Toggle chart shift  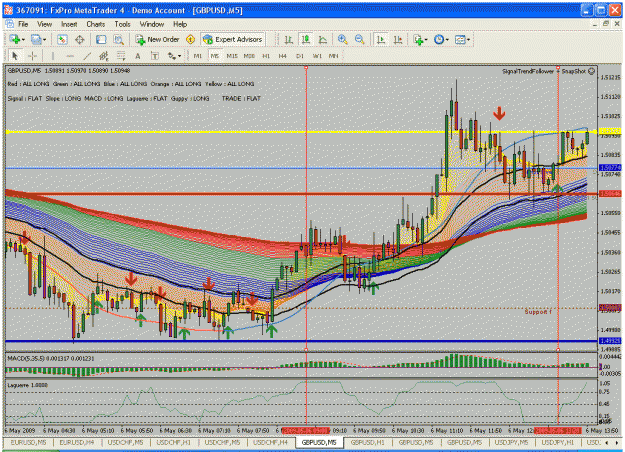point(398,39)
